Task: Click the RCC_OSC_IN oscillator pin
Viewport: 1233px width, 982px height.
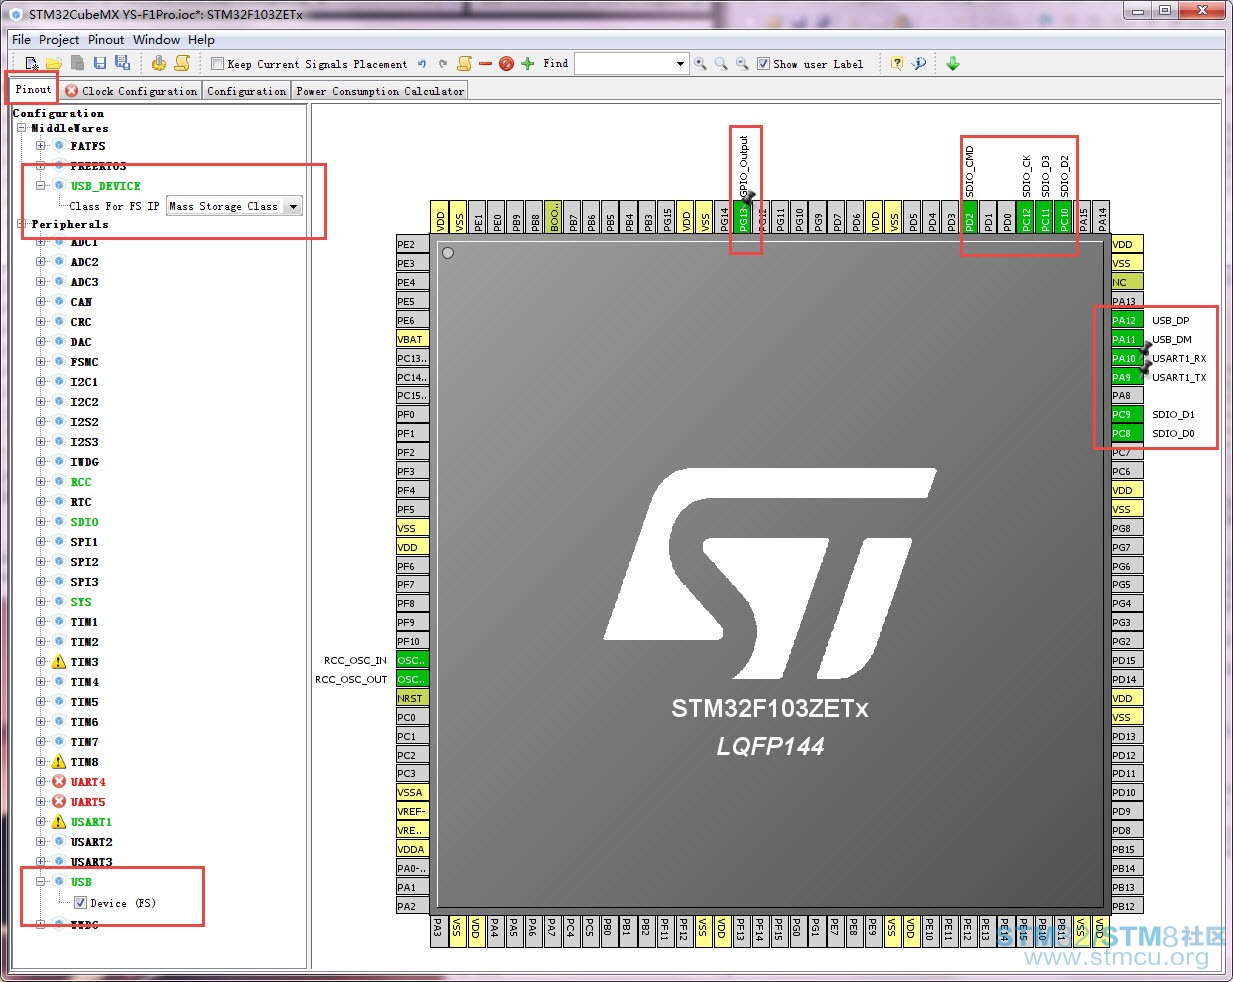Action: point(413,660)
